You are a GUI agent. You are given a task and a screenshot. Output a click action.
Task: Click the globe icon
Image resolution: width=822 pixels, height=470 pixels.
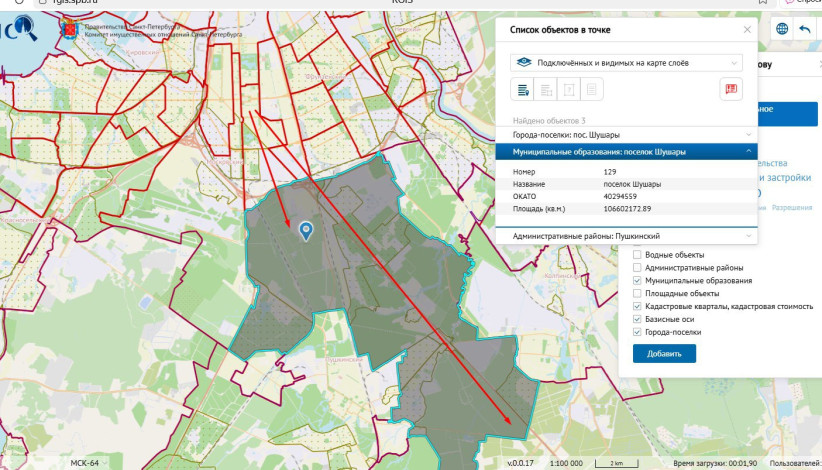click(780, 29)
